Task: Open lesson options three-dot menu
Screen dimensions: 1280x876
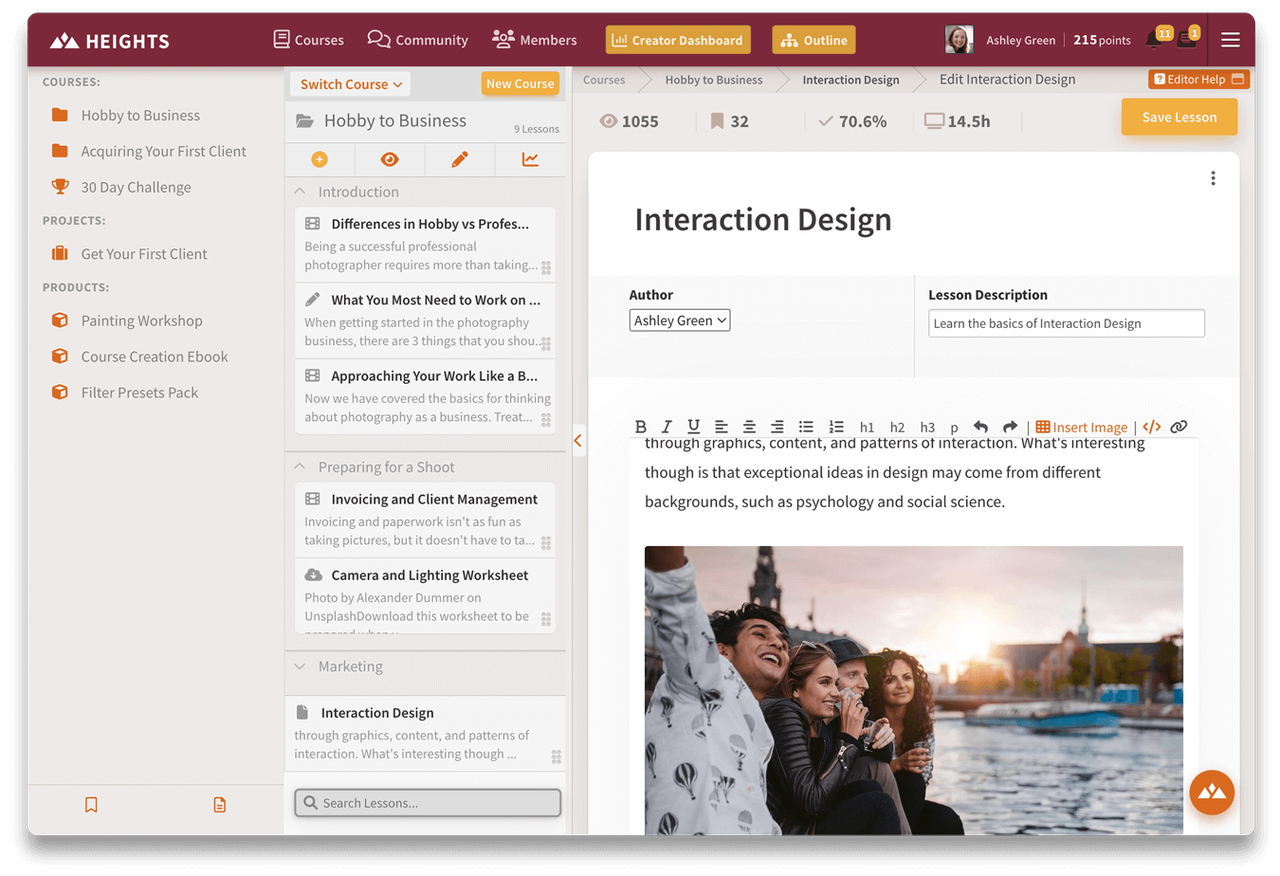Action: point(1213,178)
